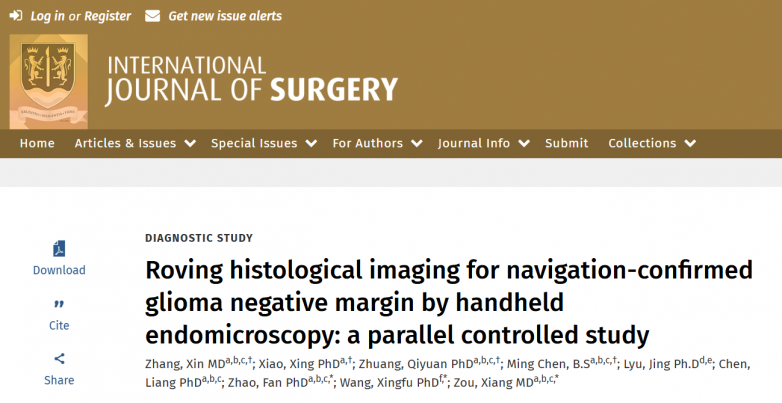Select the Submit menu item
The image size is (782, 403).
(566, 144)
